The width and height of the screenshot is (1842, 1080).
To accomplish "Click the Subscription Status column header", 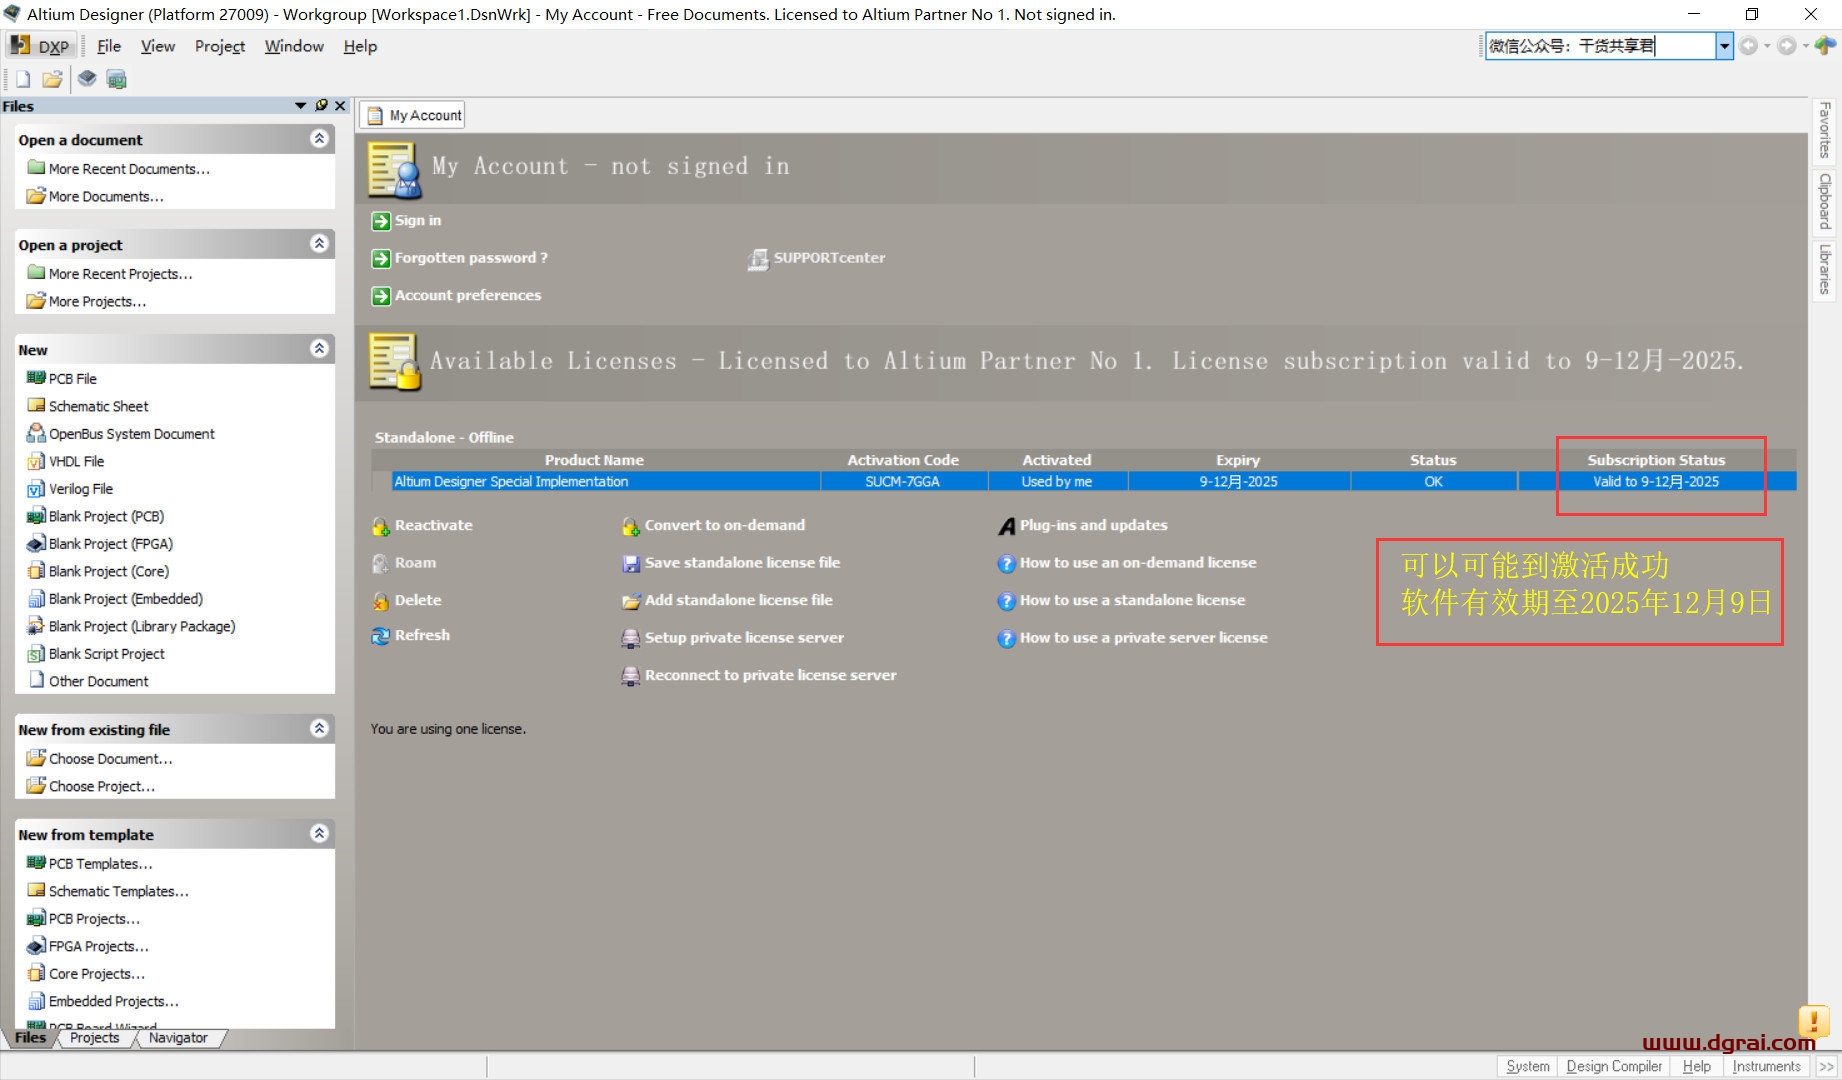I will (1656, 460).
